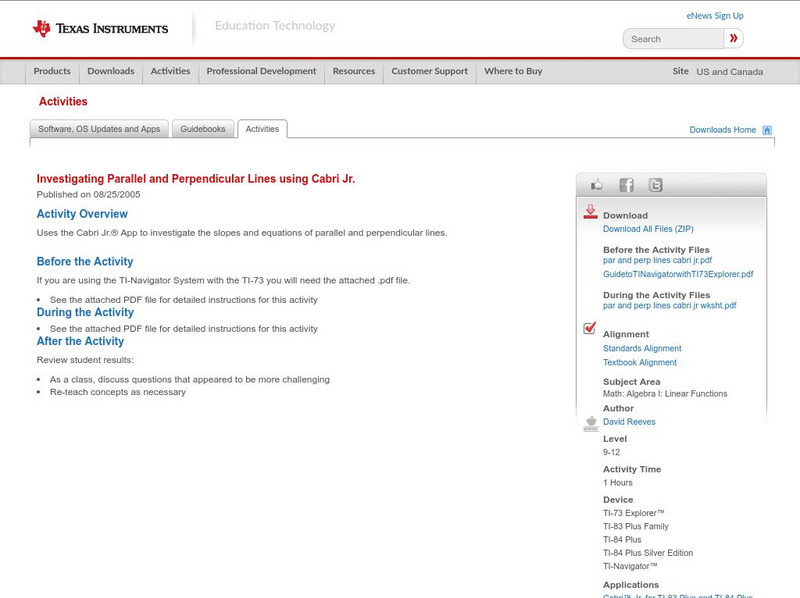Download All Files (ZIP)

coord(648,229)
